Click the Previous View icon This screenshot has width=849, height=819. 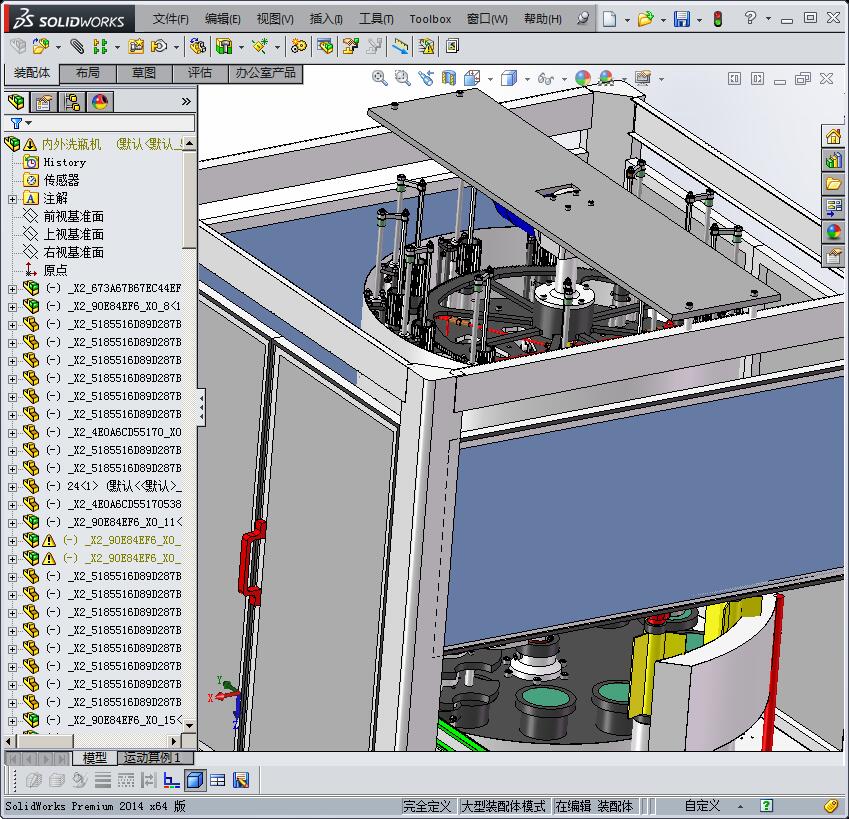pyautogui.click(x=426, y=78)
